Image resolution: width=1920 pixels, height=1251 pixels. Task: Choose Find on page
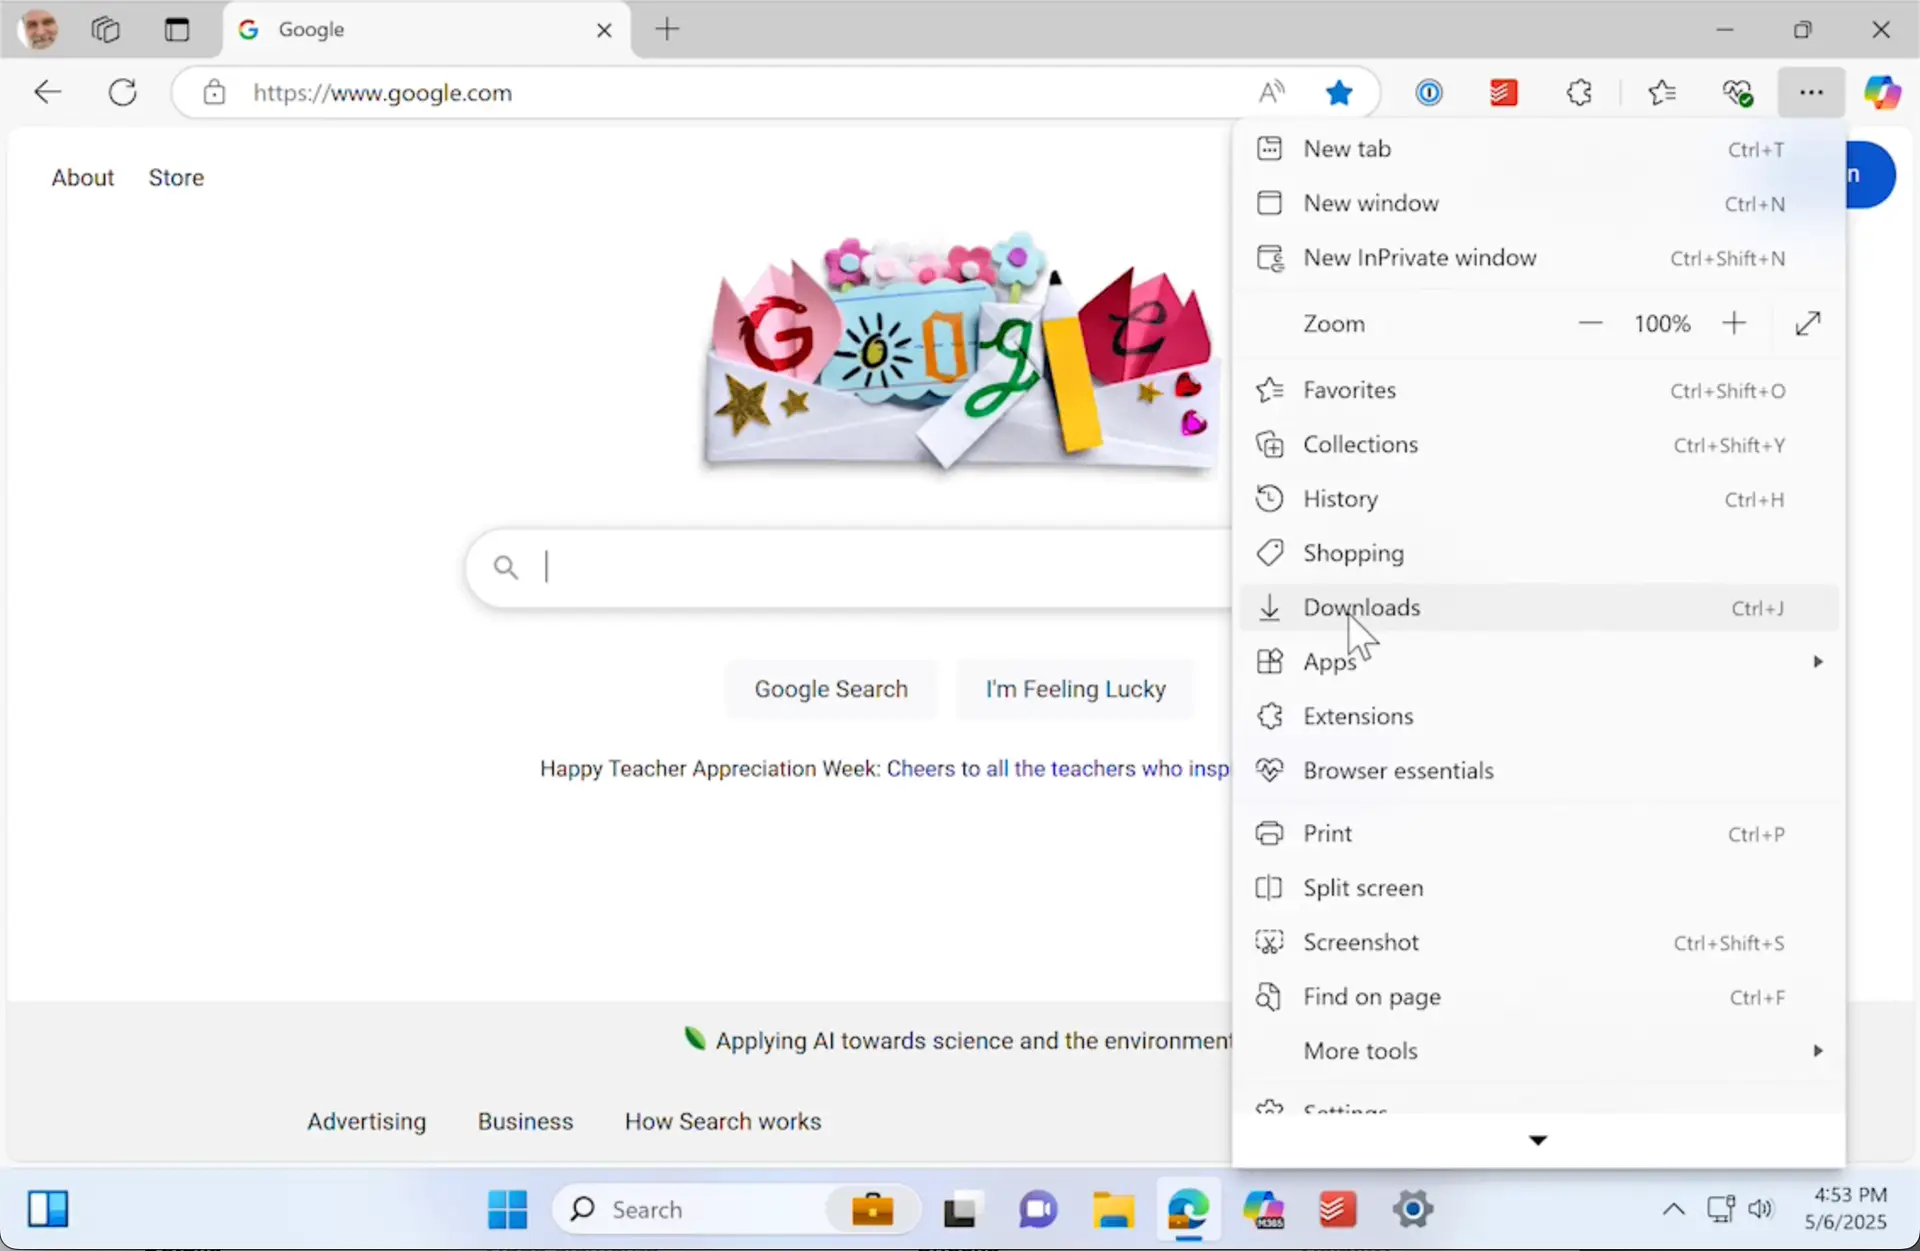(1538, 997)
